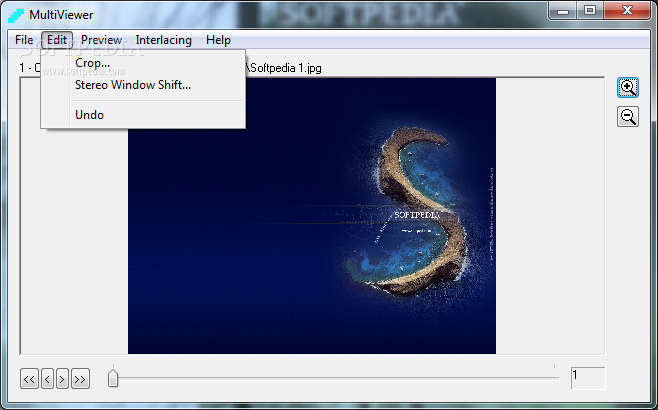Click the zoom in magnifier icon

coord(627,87)
